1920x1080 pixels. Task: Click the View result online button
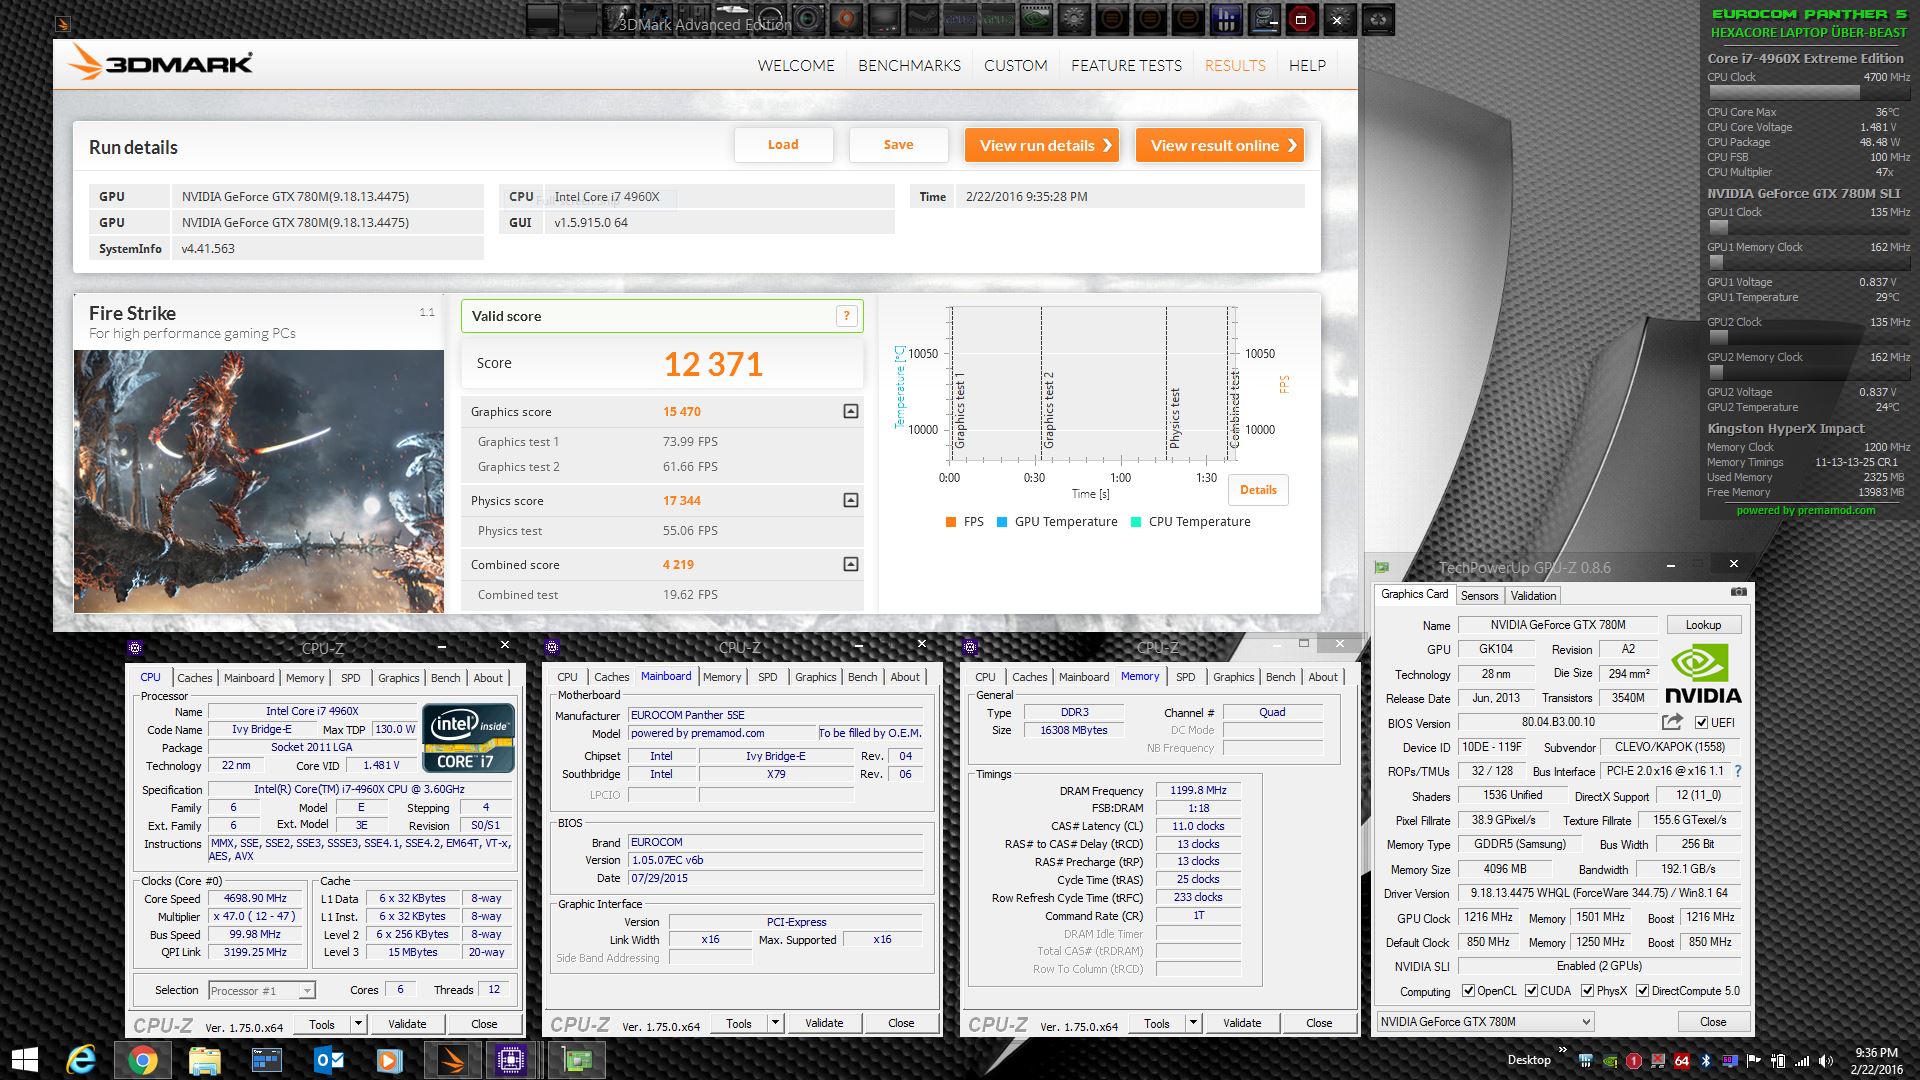coord(1219,145)
